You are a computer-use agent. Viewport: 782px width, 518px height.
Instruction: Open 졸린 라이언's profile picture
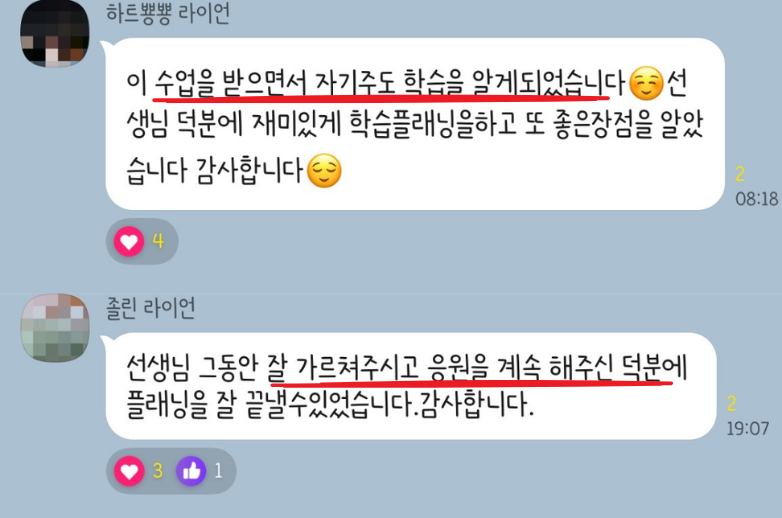coord(55,328)
